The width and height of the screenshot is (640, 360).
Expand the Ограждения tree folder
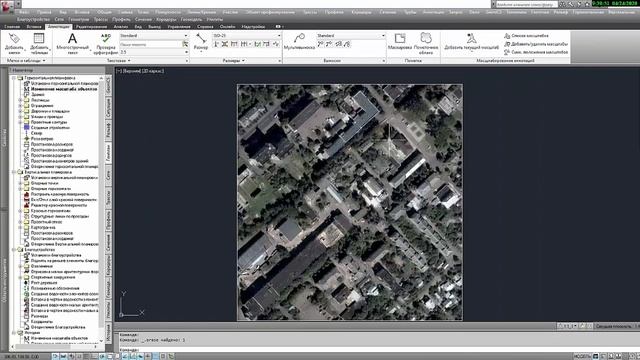tap(20, 105)
